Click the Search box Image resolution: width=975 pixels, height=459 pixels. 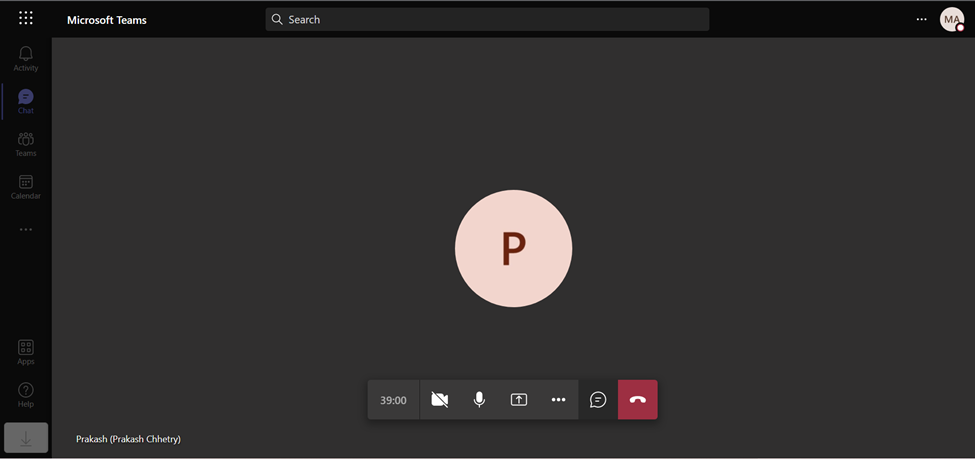point(487,19)
